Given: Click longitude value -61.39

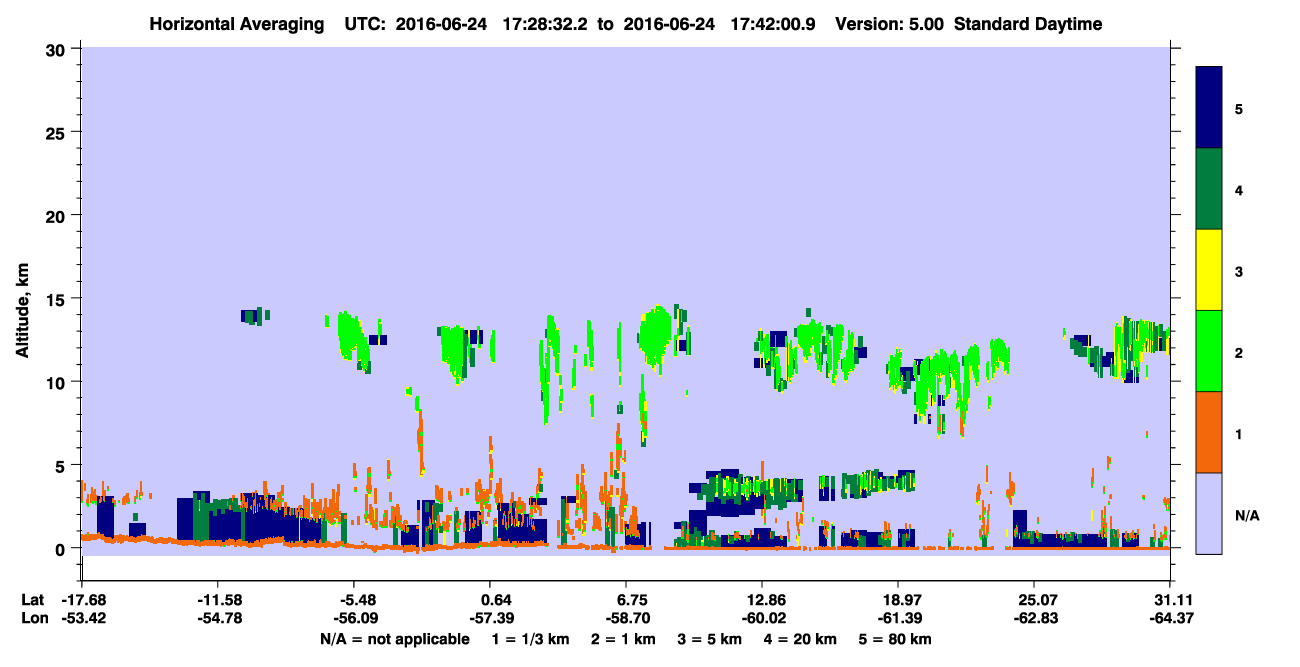Looking at the screenshot, I should tap(898, 618).
